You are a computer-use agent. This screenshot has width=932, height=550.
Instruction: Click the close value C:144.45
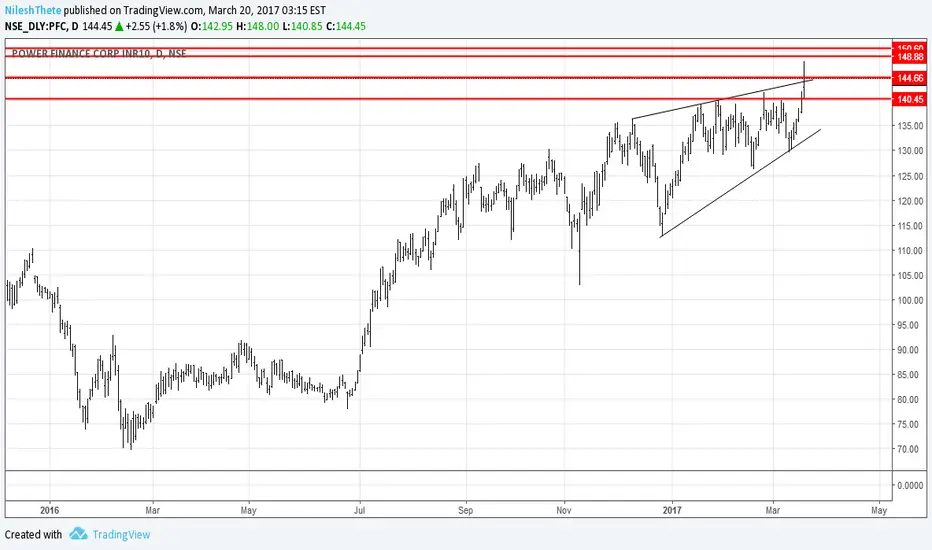(346, 26)
